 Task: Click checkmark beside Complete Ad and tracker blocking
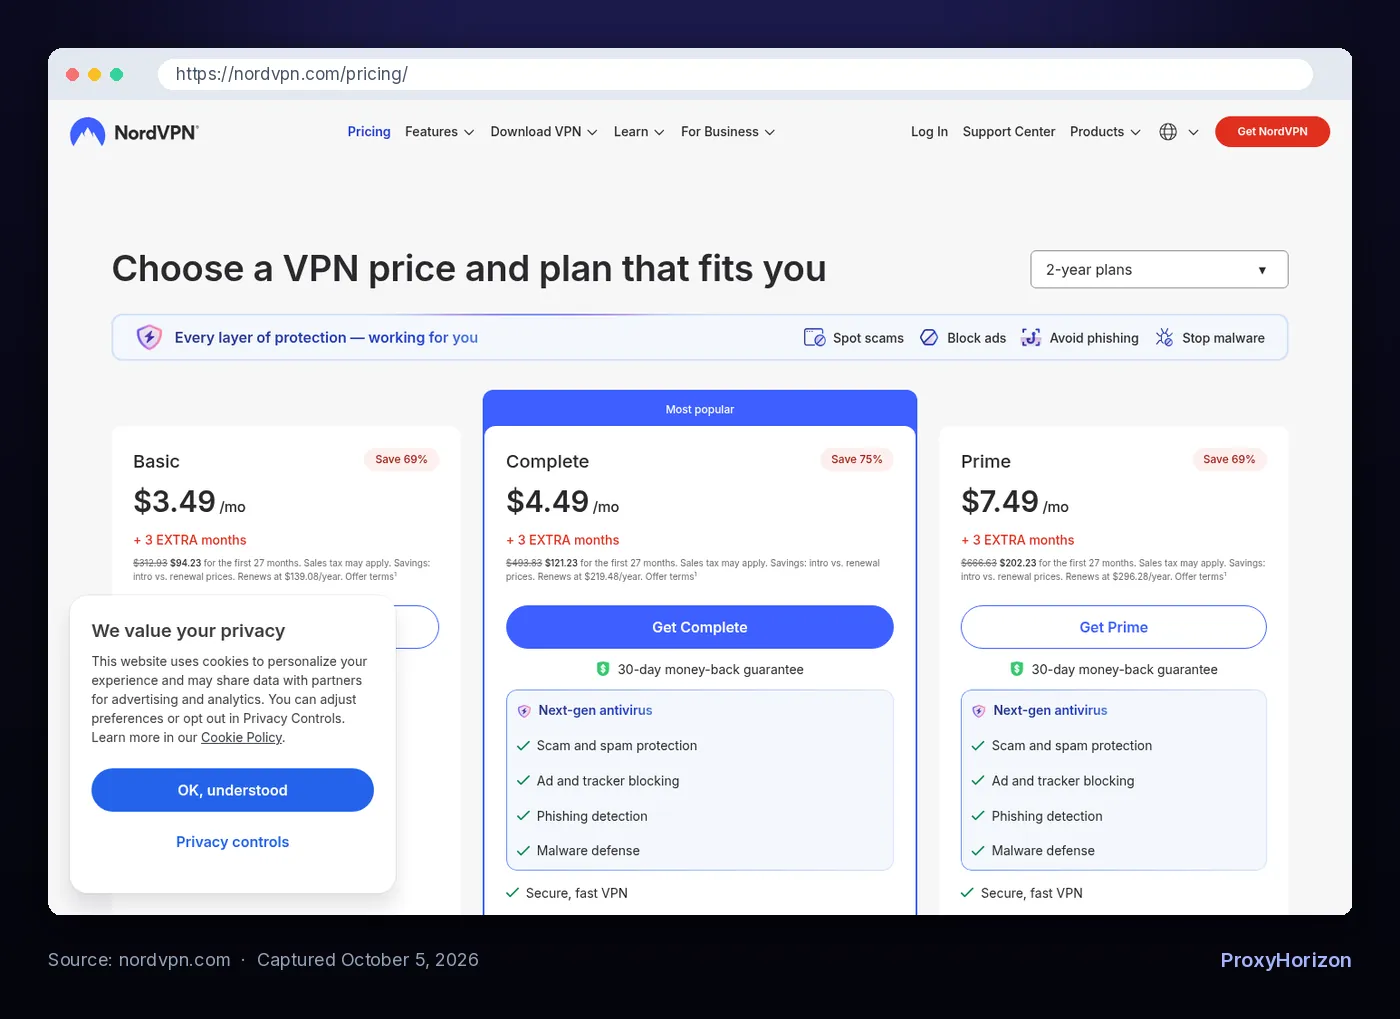523,781
